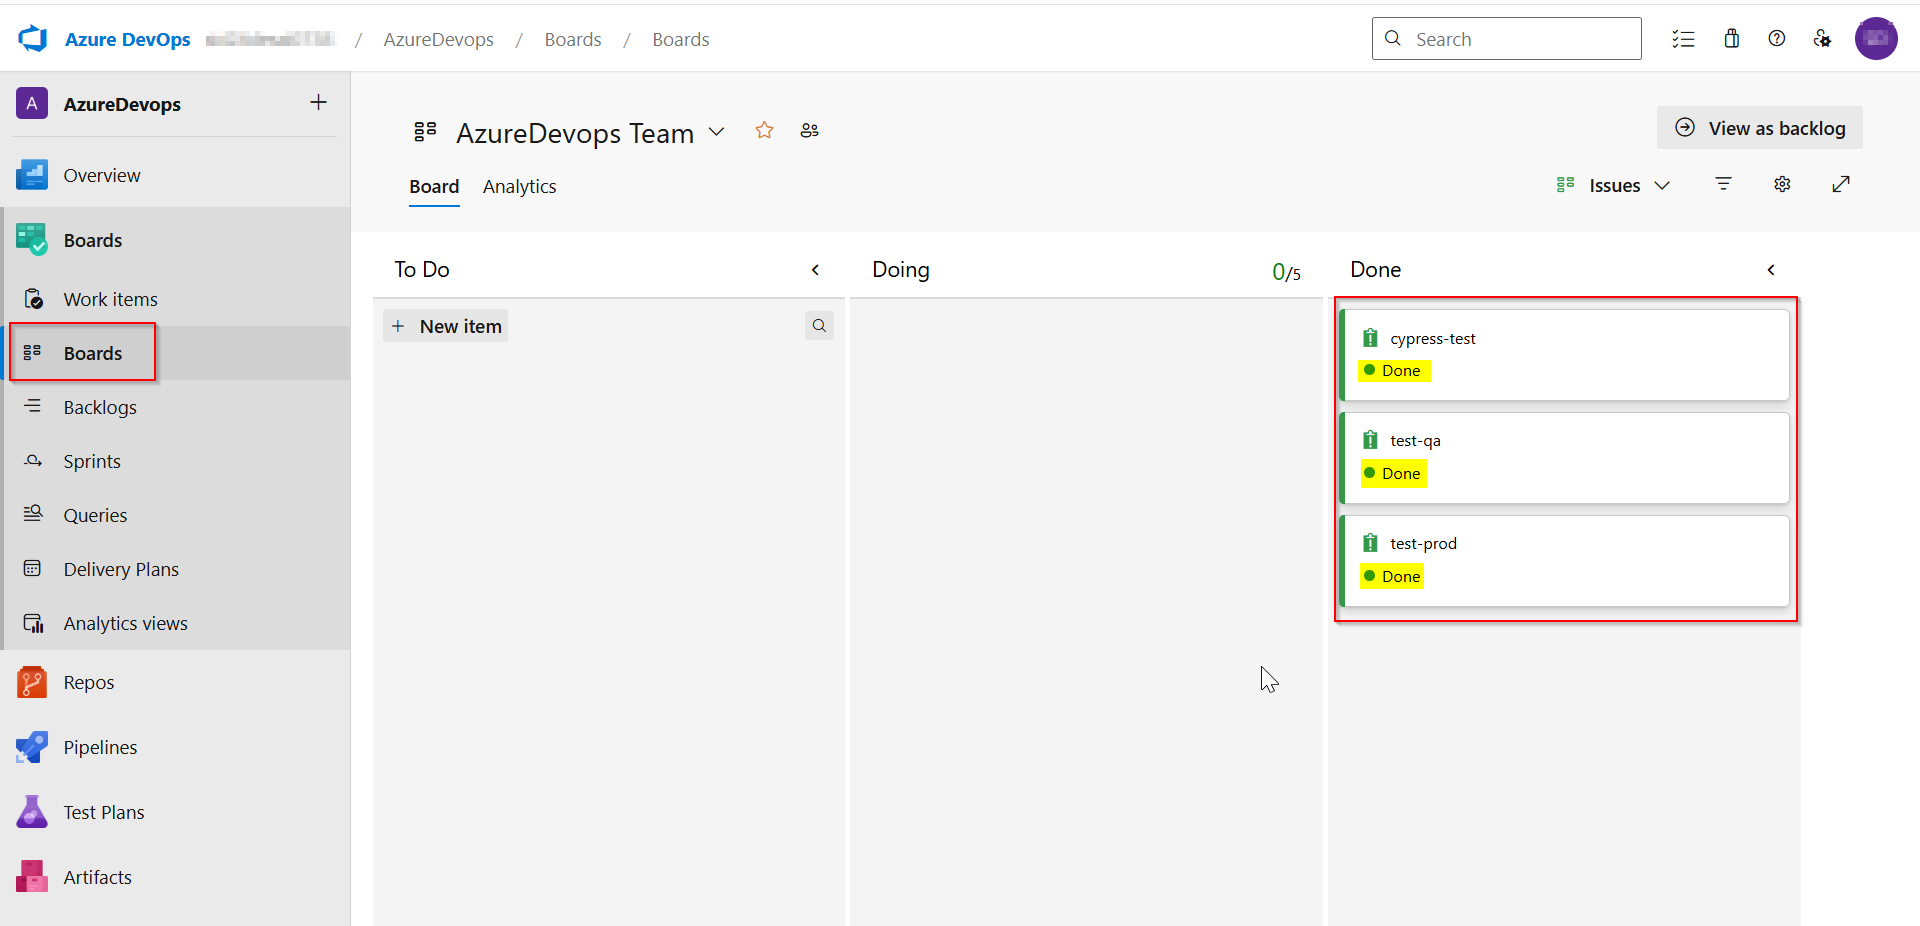1920x926 pixels.
Task: Select the Board tab
Action: point(434,187)
